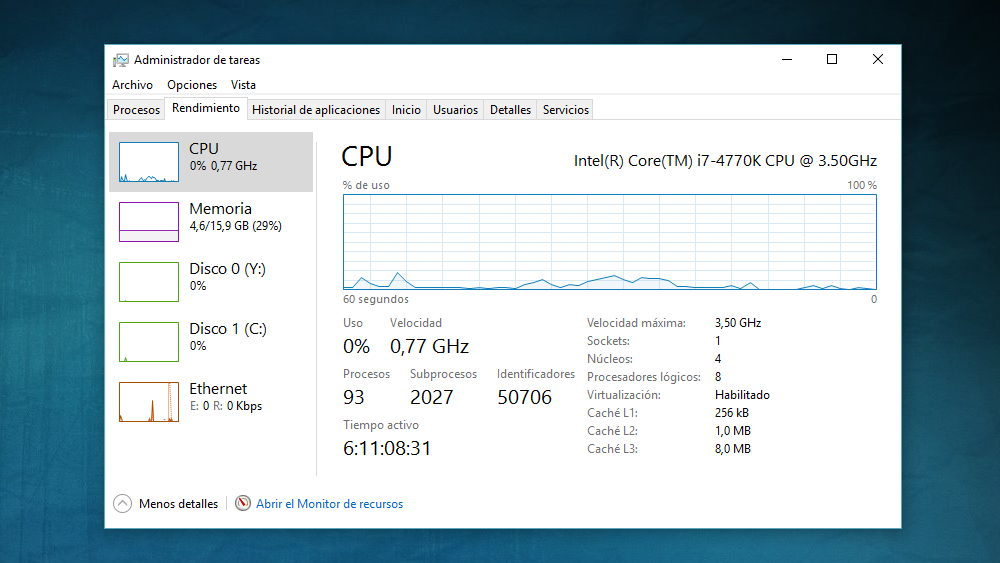The height and width of the screenshot is (563, 1000).
Task: Switch to the Detalles tab
Action: tap(510, 110)
